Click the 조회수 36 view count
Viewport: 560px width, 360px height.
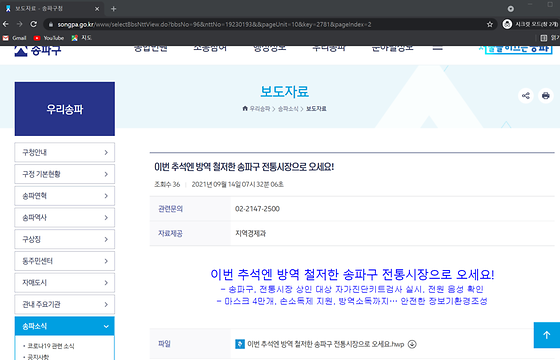pyautogui.click(x=167, y=184)
